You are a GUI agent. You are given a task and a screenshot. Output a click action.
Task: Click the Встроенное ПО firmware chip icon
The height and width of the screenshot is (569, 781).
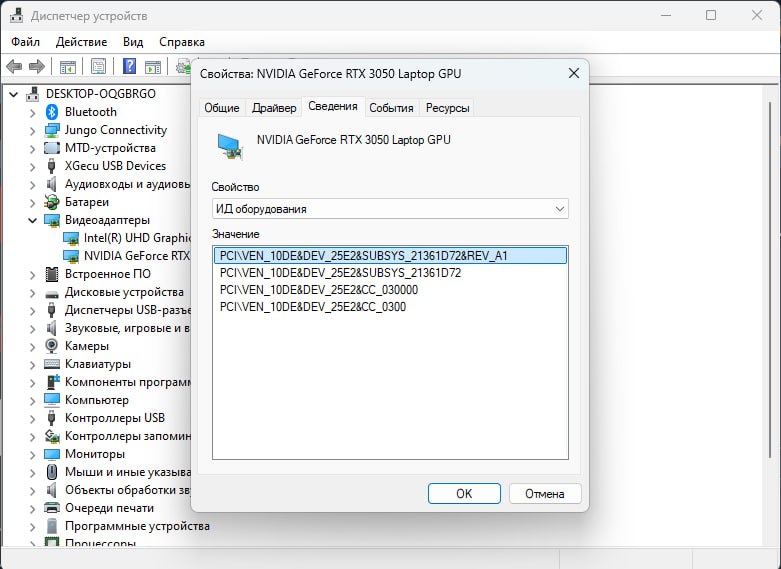pos(52,274)
